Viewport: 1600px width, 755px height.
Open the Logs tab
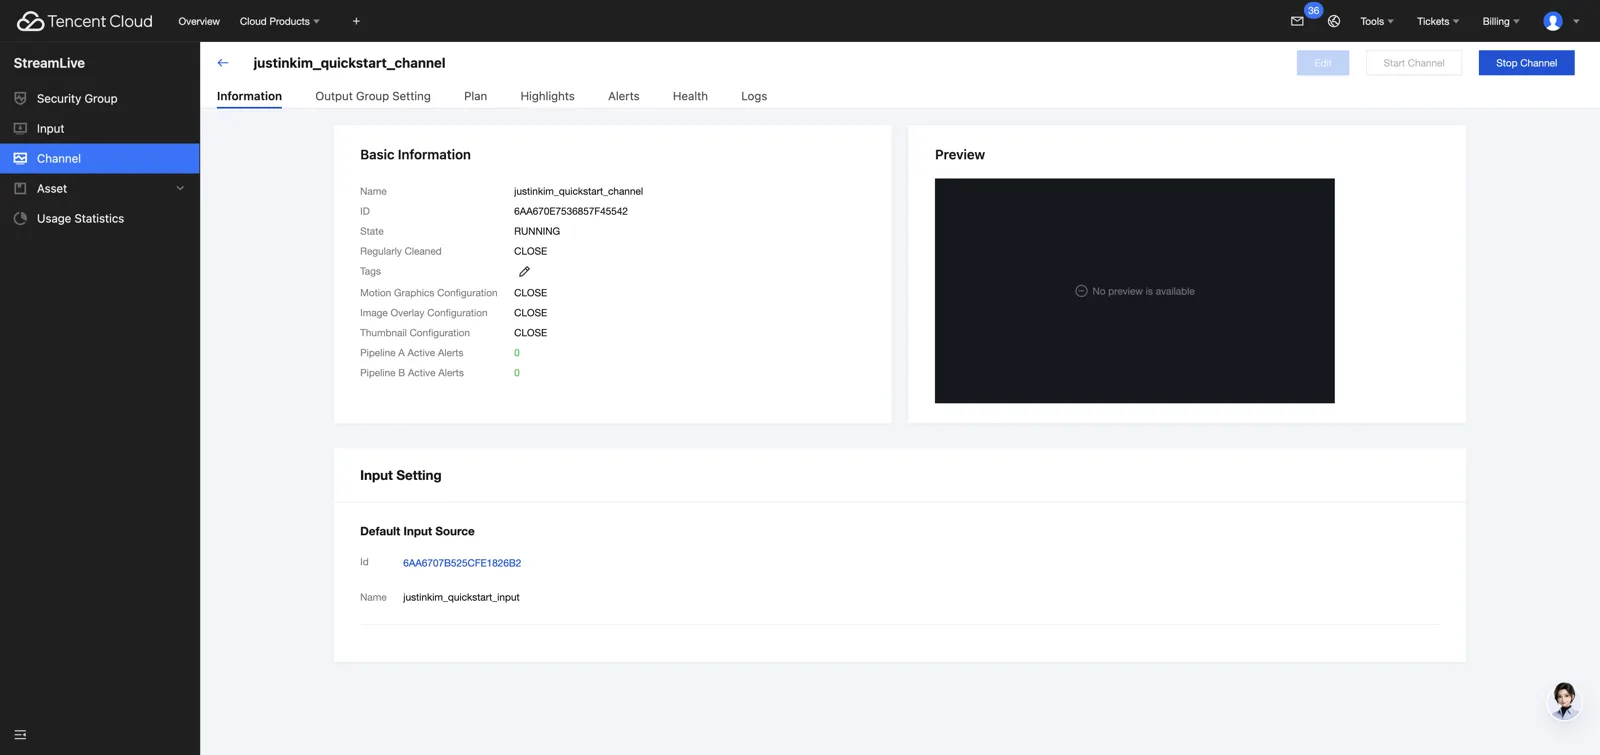754,96
